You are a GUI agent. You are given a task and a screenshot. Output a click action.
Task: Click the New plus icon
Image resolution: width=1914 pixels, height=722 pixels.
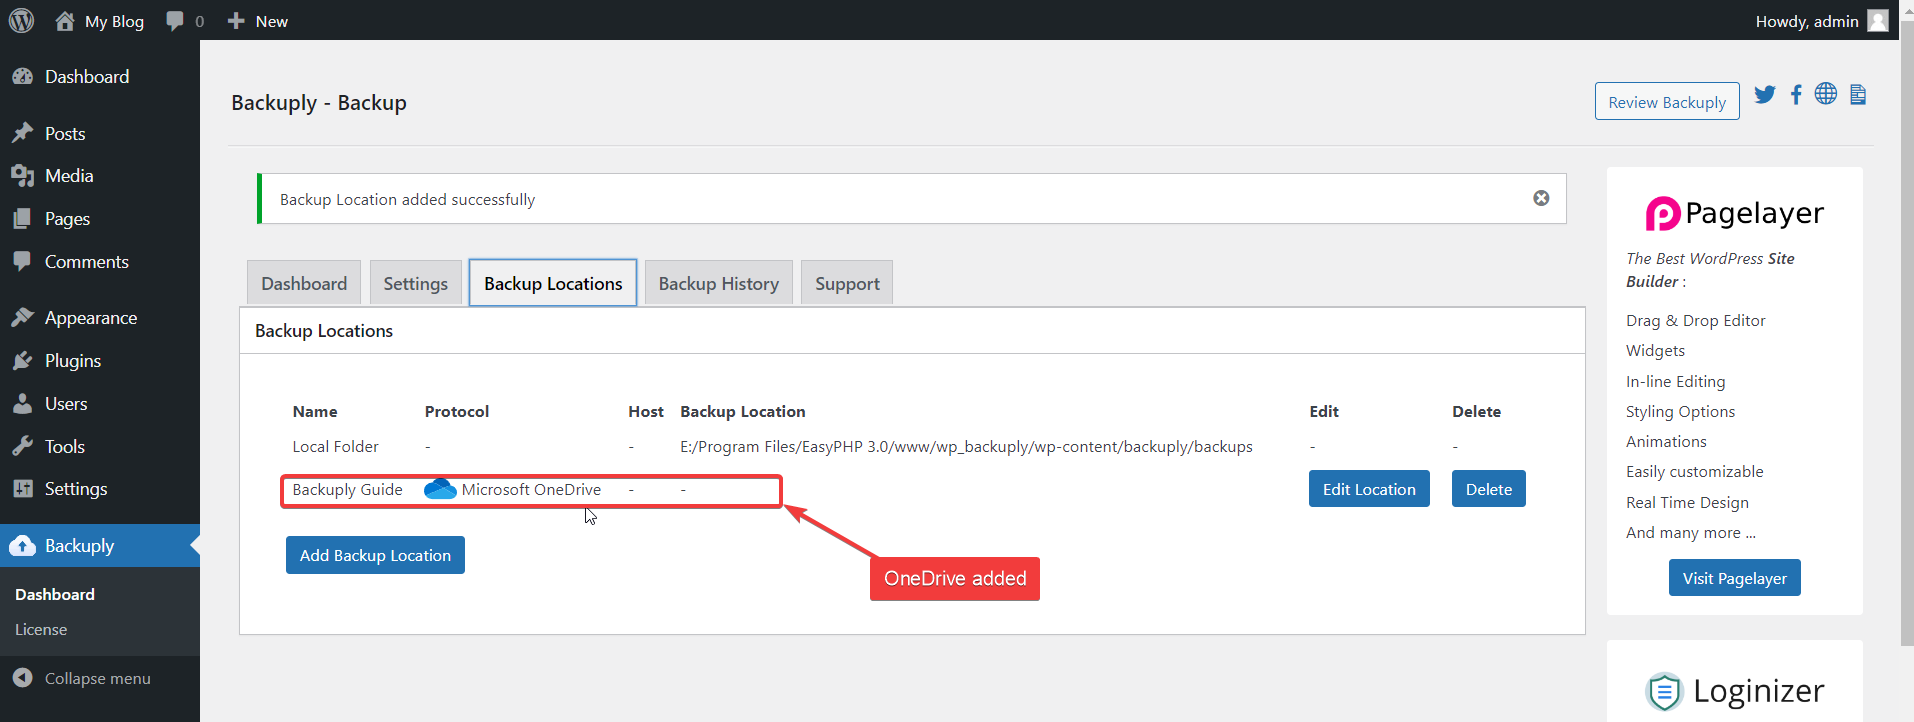pyautogui.click(x=236, y=21)
